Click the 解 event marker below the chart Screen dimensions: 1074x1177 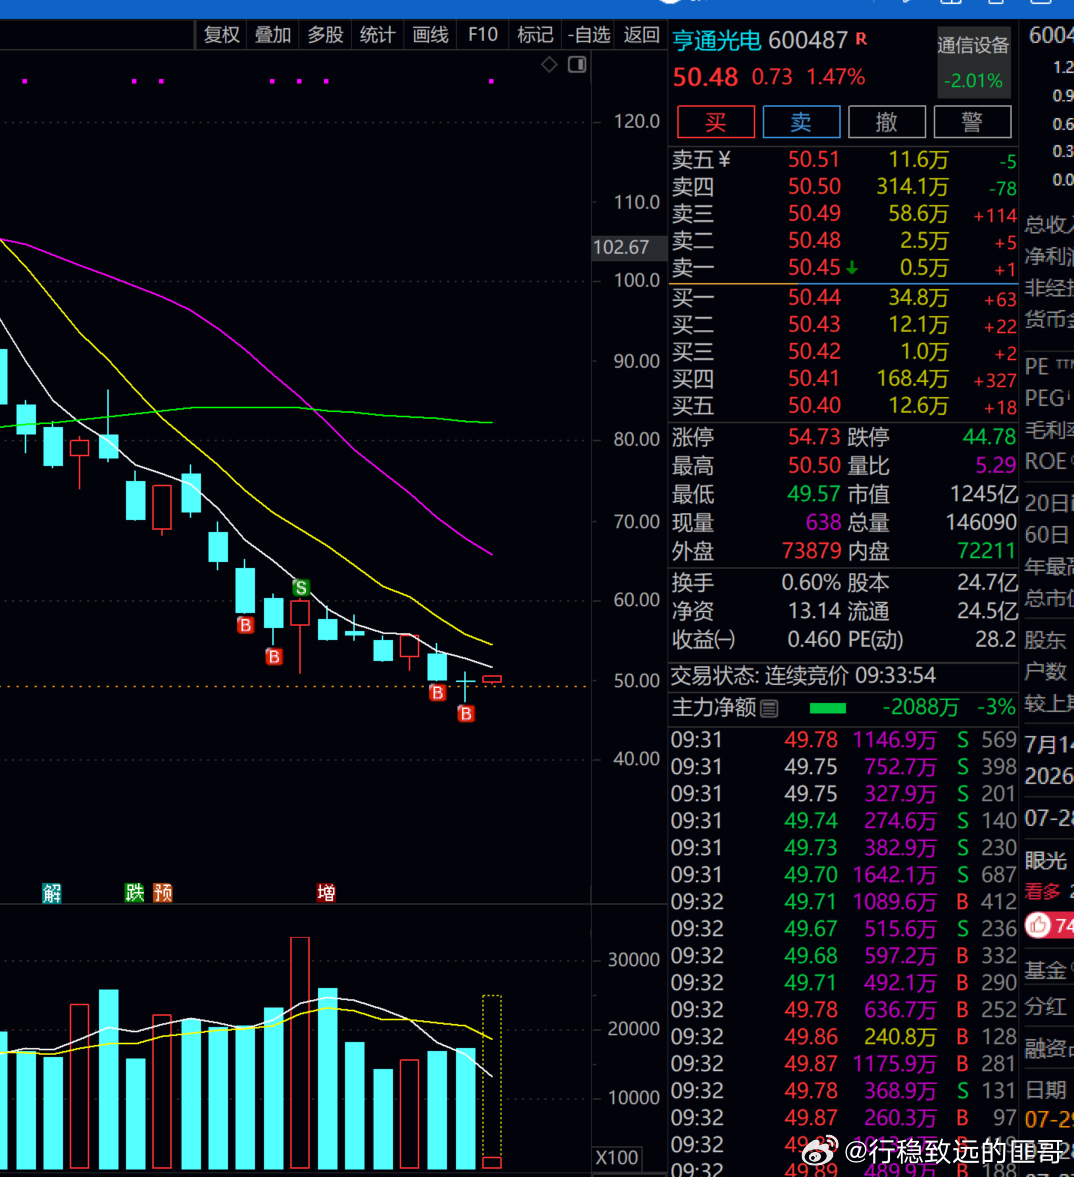(x=52, y=893)
